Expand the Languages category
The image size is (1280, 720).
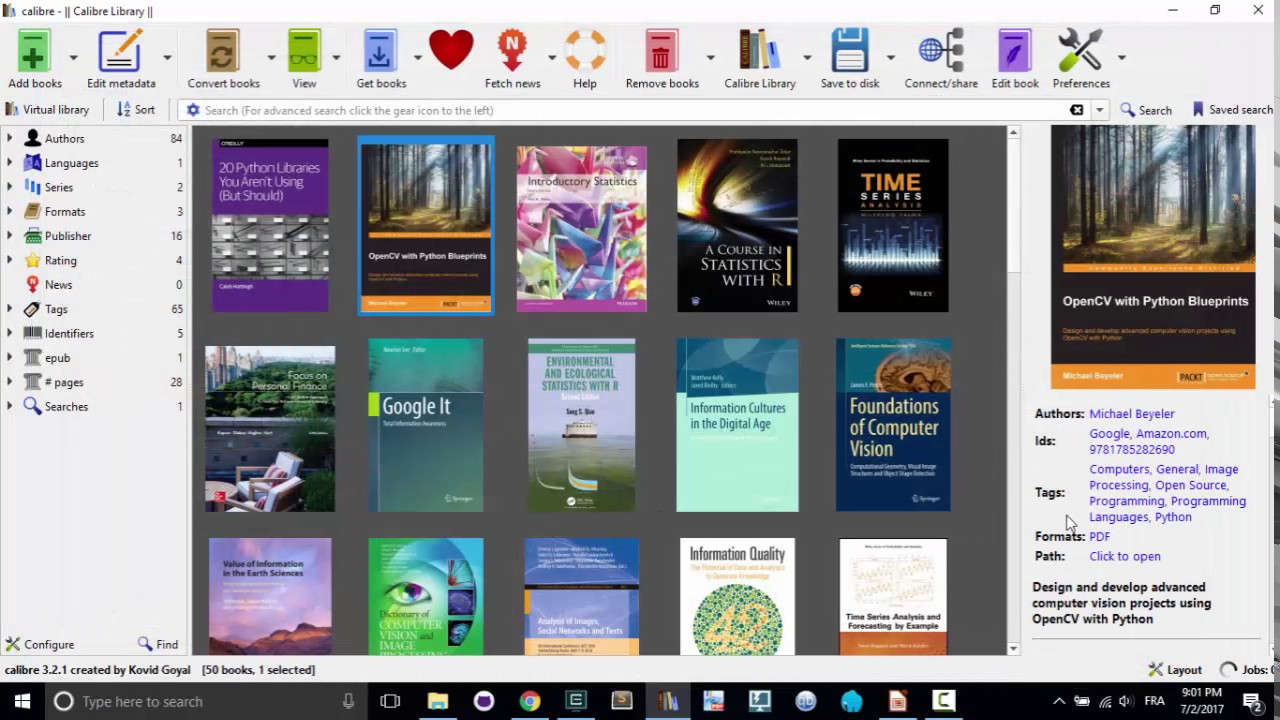(10, 162)
